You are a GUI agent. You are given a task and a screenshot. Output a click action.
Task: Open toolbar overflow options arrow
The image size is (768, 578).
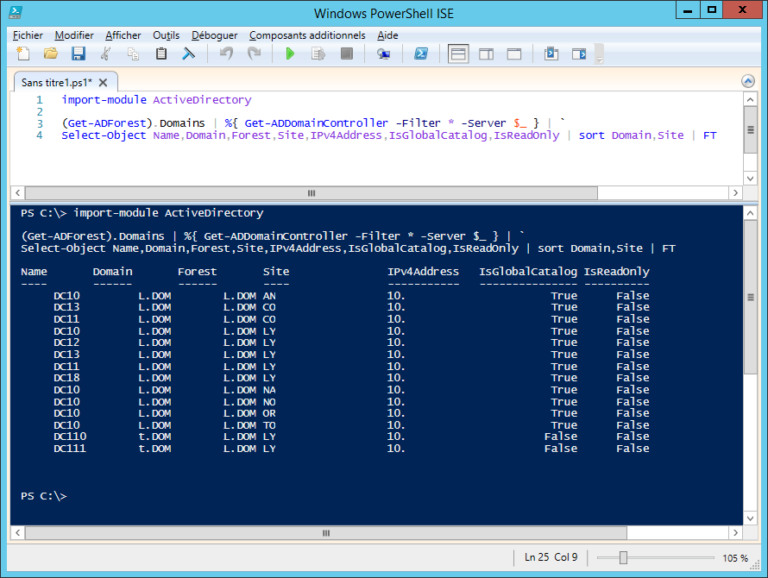tap(600, 58)
